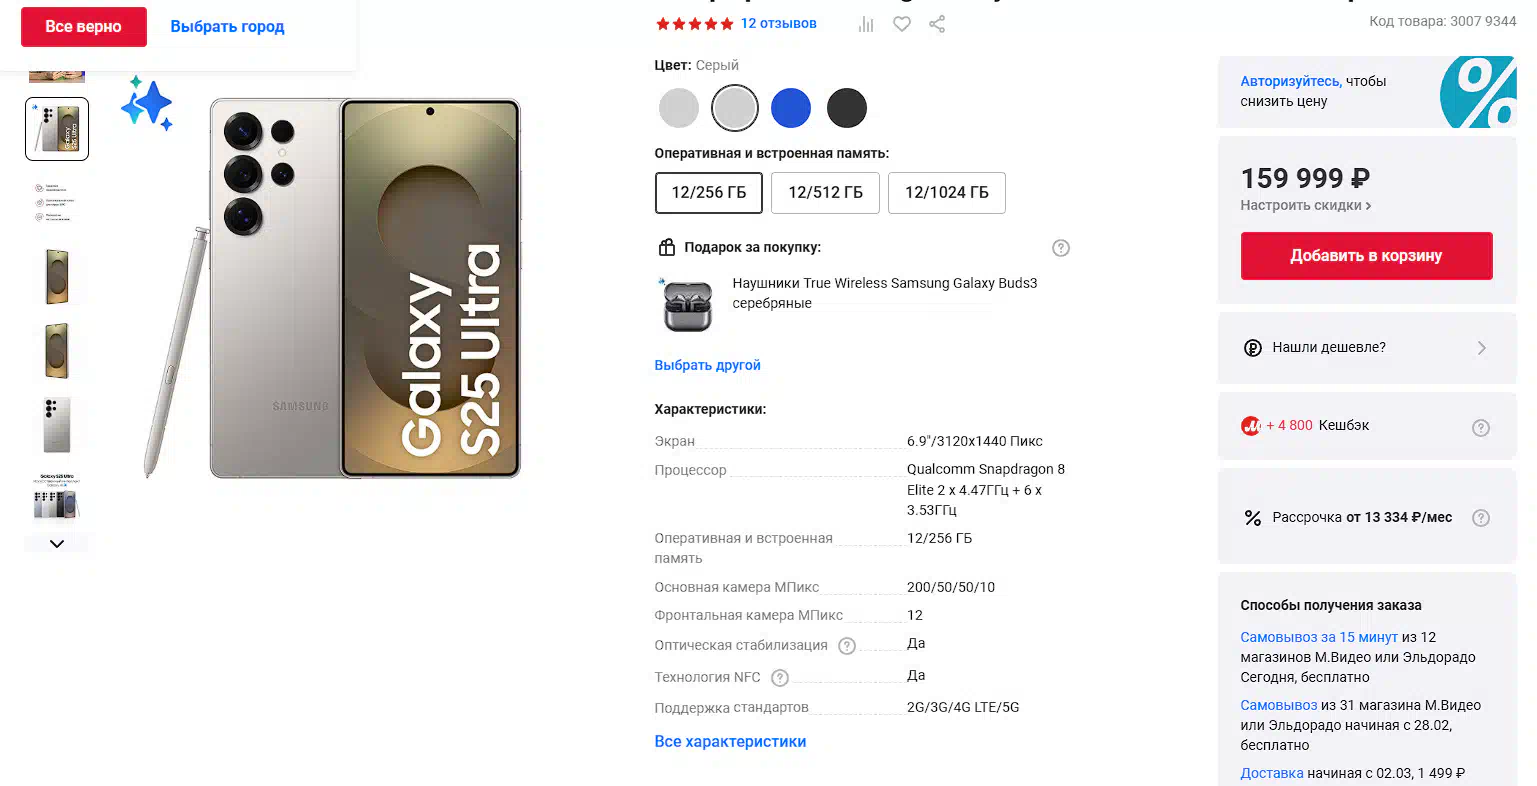This screenshot has width=1537, height=786.
Task: Choose the blue color swatch
Action: (791, 108)
